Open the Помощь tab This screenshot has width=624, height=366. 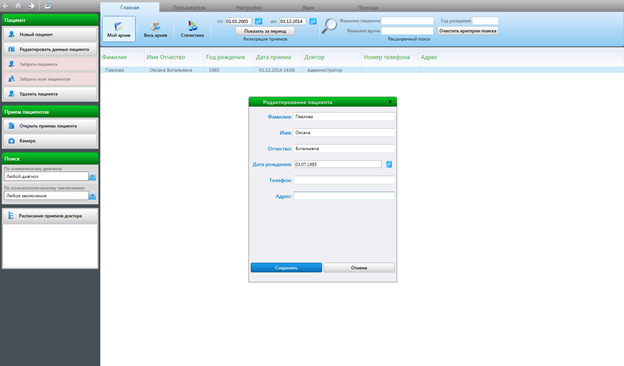pos(368,7)
